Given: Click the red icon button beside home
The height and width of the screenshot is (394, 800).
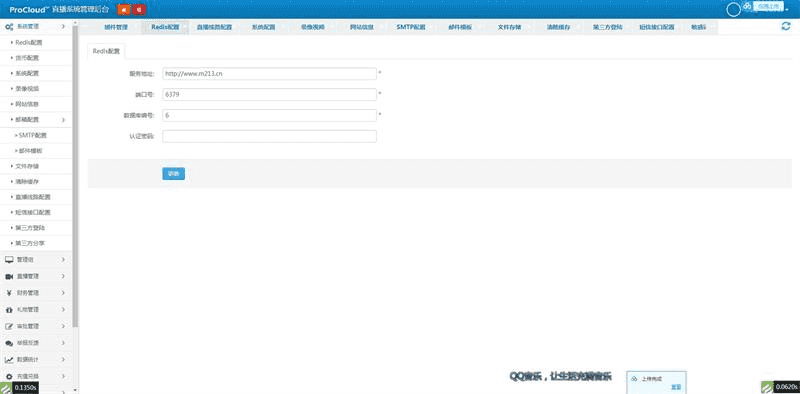Looking at the screenshot, I should [139, 9].
